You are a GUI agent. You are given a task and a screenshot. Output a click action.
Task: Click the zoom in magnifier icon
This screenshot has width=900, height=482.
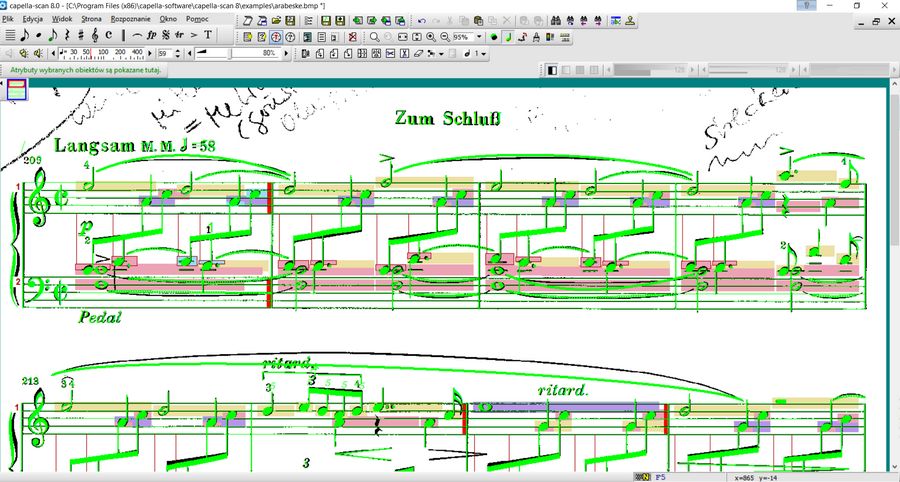pos(431,37)
